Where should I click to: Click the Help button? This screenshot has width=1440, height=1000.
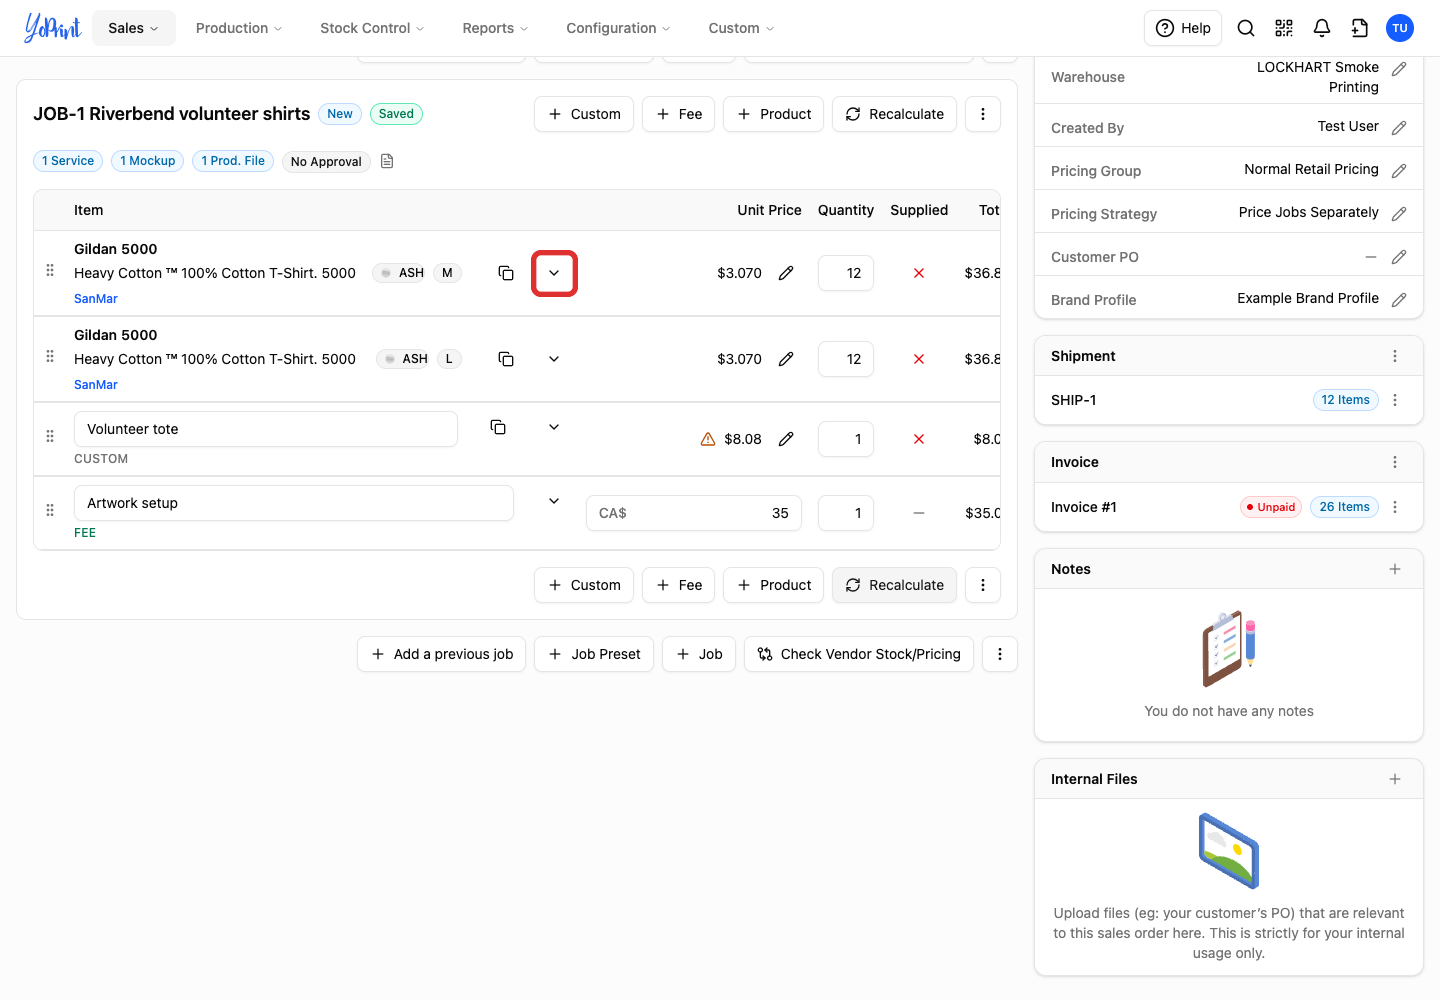[1184, 28]
